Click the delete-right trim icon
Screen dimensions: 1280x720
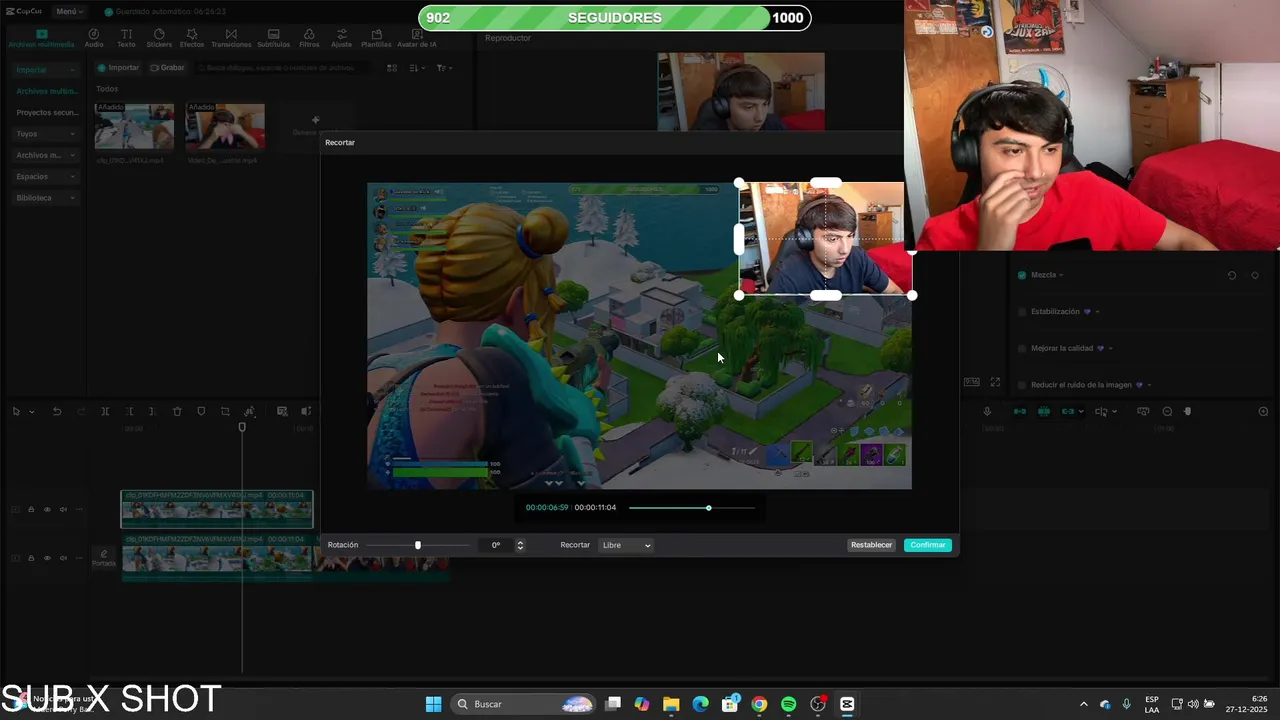(152, 411)
